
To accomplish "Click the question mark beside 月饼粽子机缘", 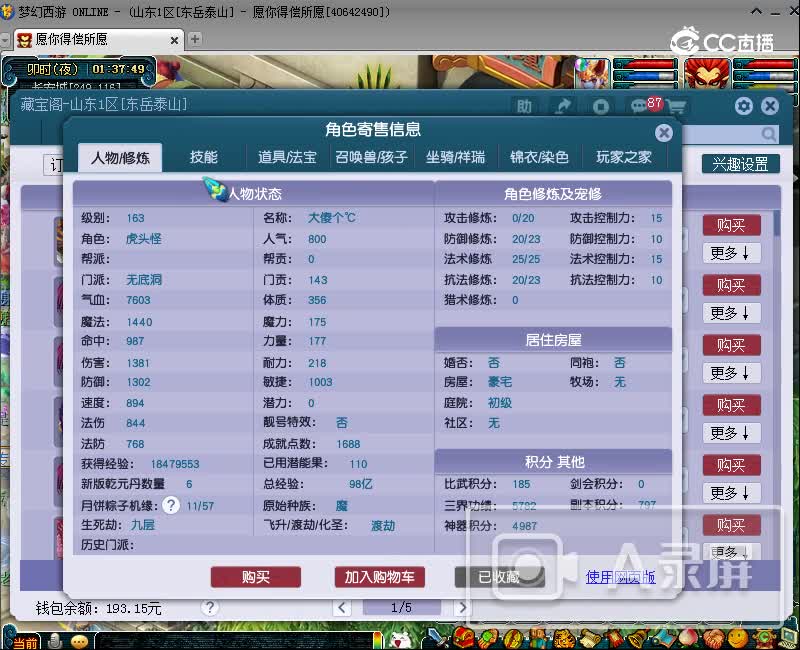I will click(x=171, y=505).
